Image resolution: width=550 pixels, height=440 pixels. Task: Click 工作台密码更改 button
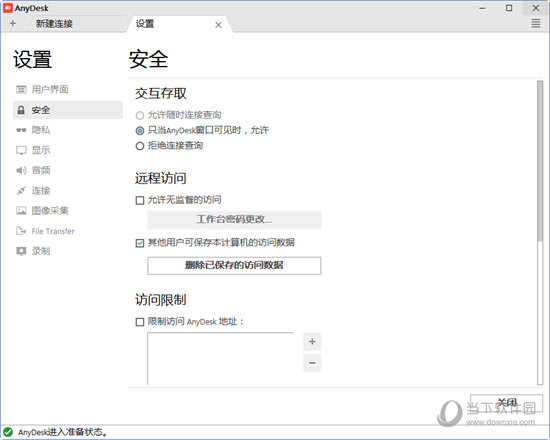(x=234, y=220)
